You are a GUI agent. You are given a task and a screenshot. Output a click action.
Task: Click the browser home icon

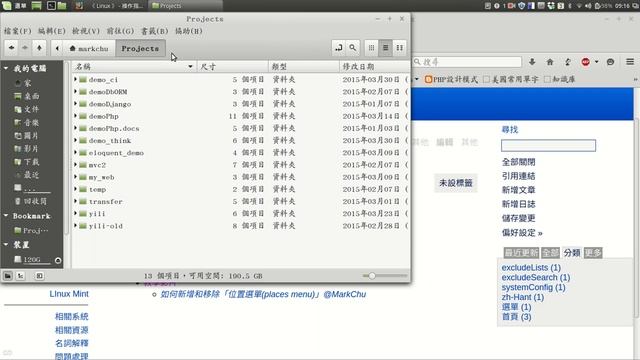click(x=550, y=62)
